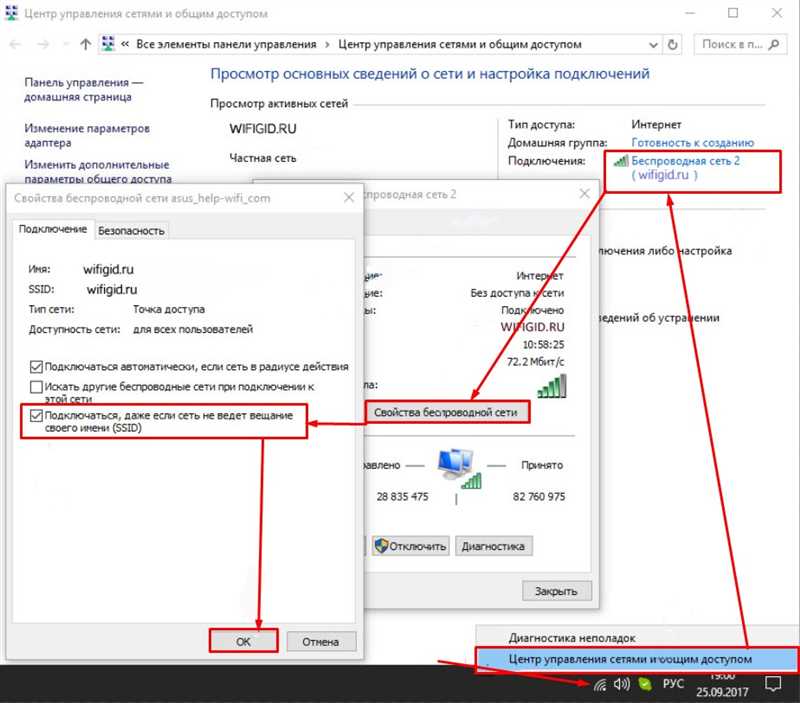Screen dimensions: 800x703
Task: Close the wireless network properties dialog
Action: pyautogui.click(x=349, y=197)
